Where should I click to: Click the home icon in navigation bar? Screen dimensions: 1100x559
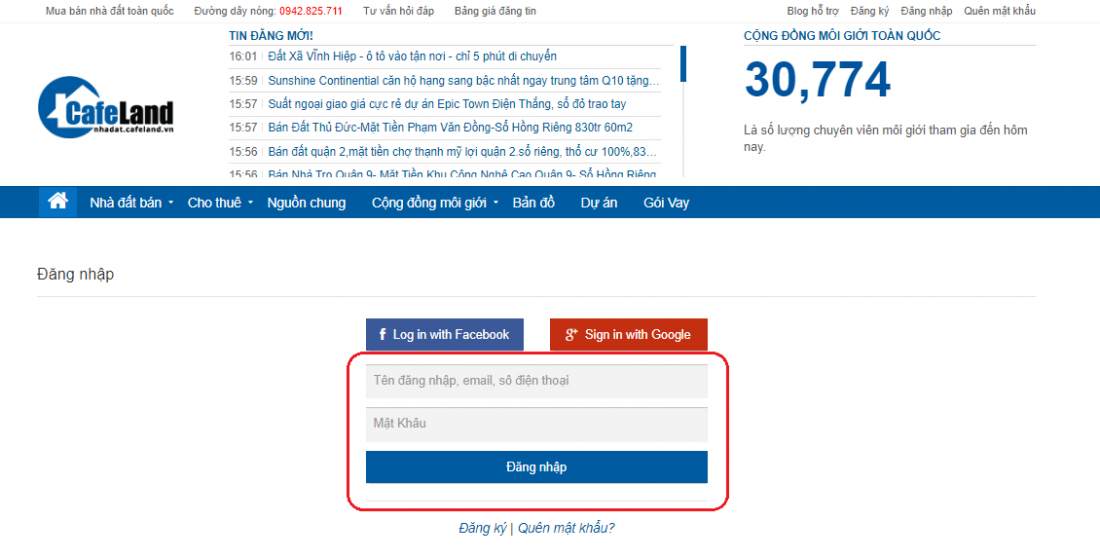(x=58, y=202)
